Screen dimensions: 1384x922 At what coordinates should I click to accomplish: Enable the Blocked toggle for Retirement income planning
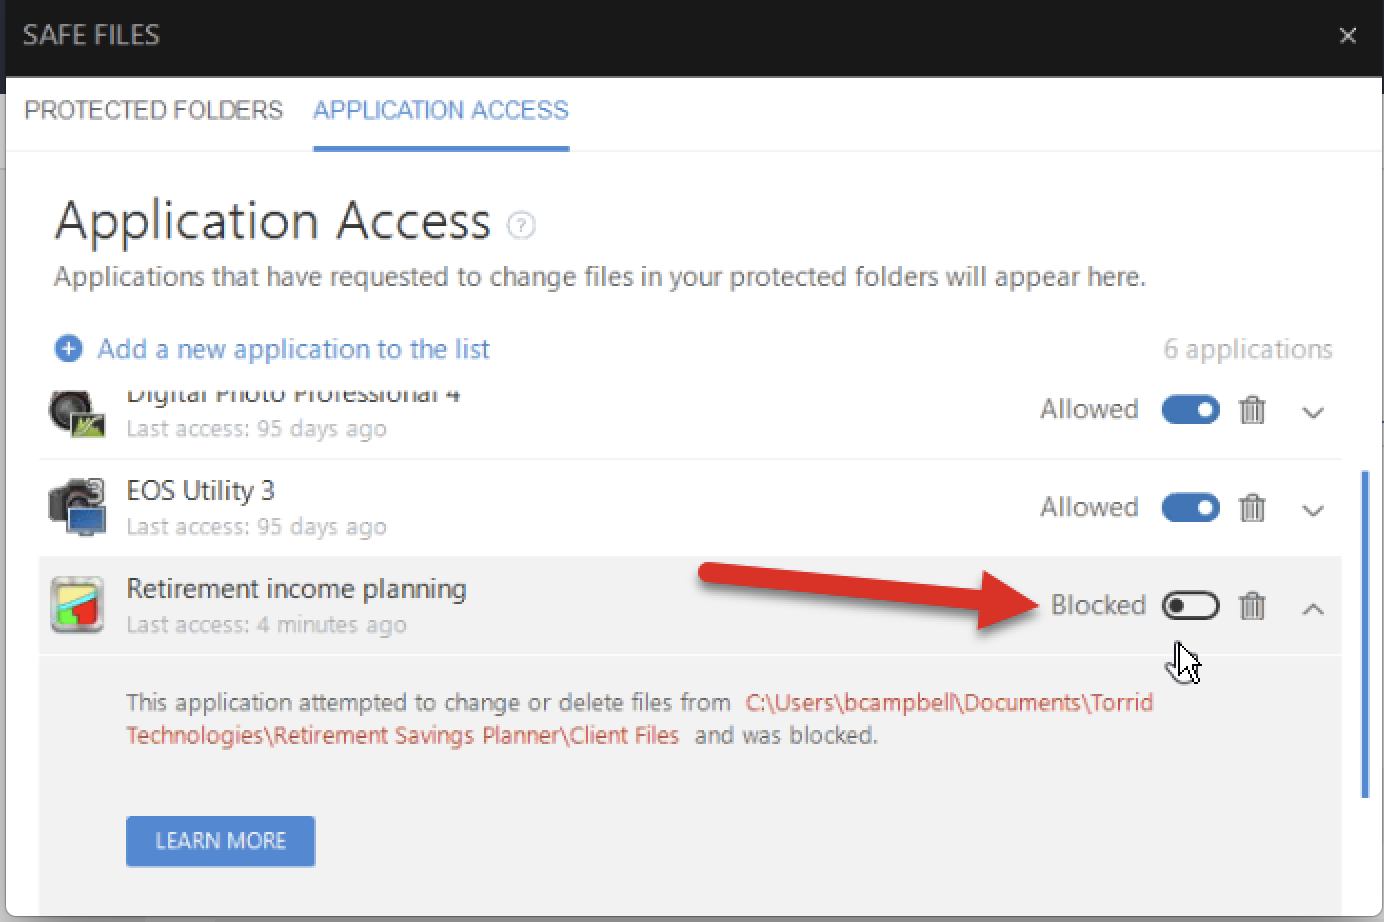pos(1190,606)
